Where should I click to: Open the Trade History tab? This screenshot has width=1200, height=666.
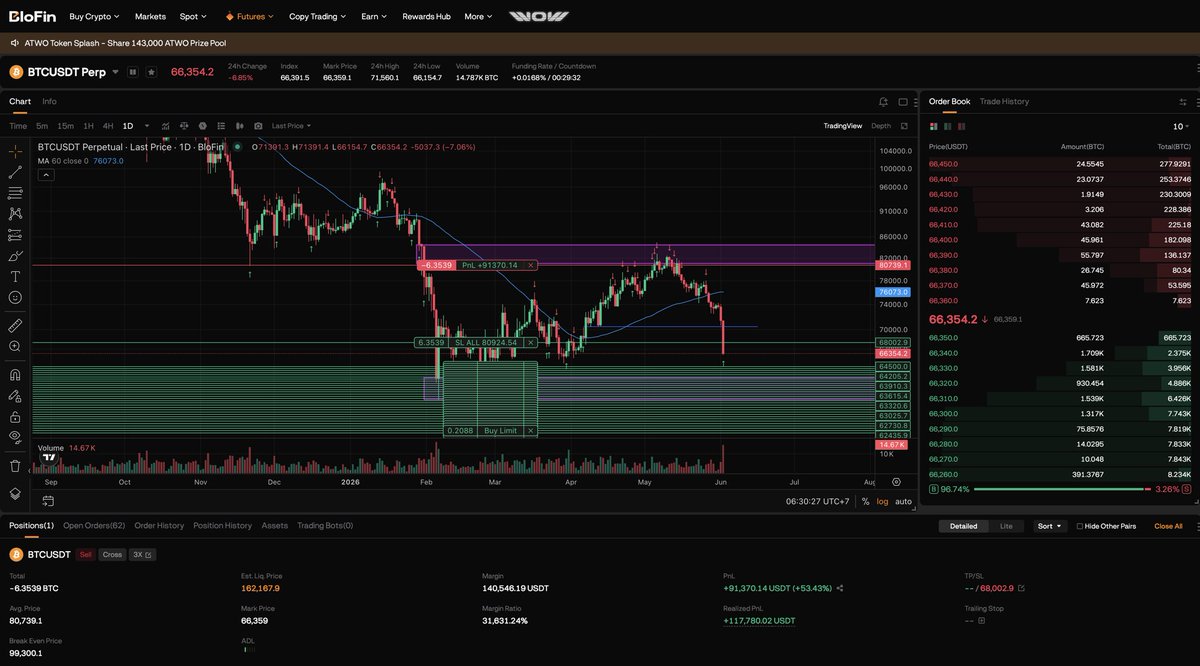[x=1004, y=101]
